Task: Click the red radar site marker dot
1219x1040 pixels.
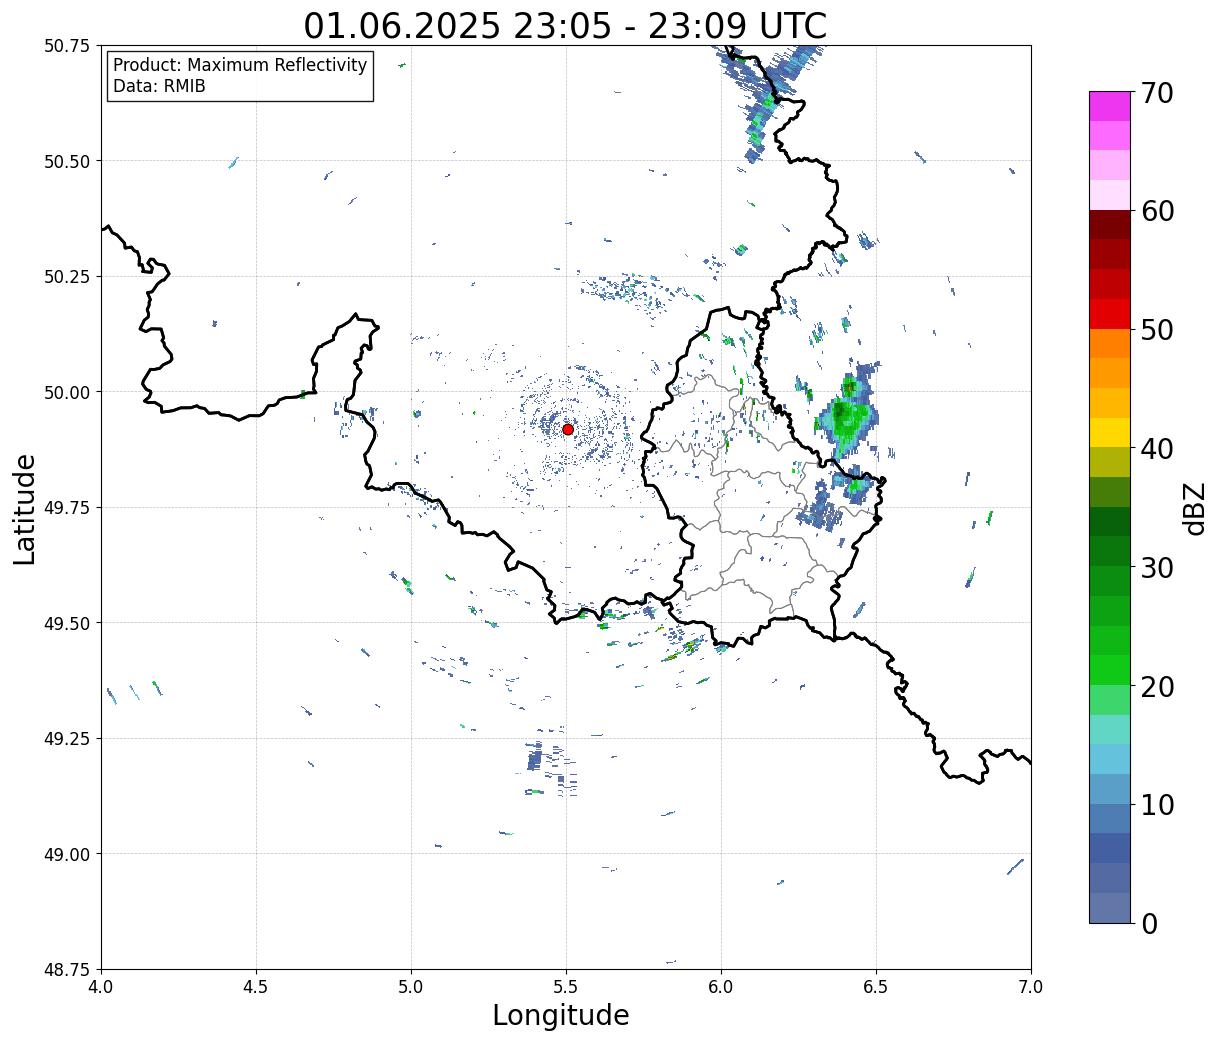Action: point(568,429)
